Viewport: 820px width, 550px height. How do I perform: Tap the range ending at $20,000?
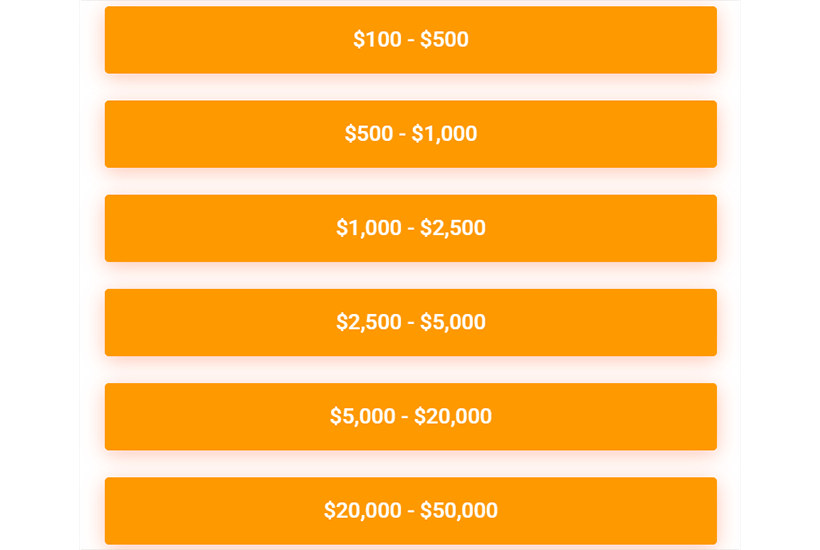tap(410, 416)
